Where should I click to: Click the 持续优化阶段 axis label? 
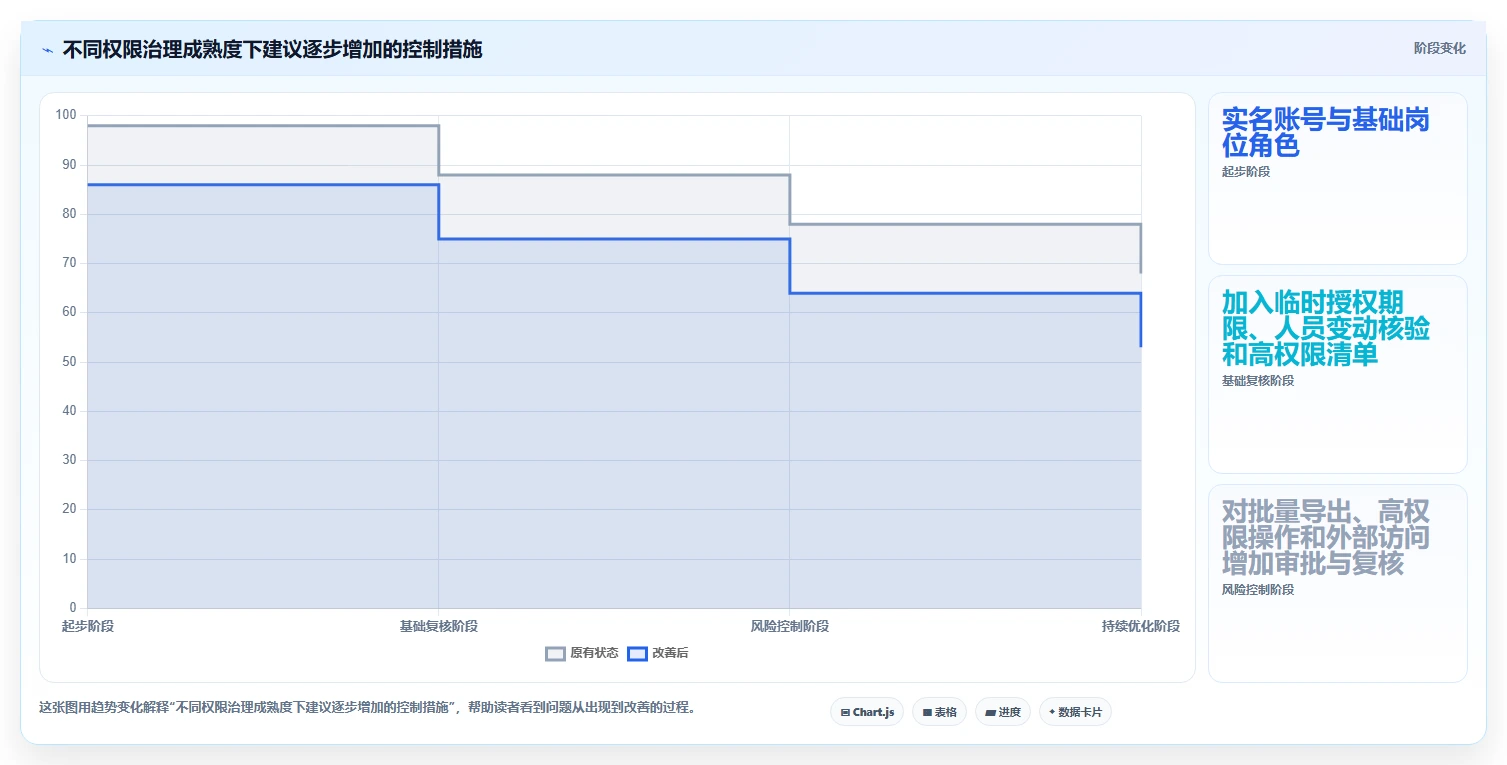pyautogui.click(x=1141, y=627)
